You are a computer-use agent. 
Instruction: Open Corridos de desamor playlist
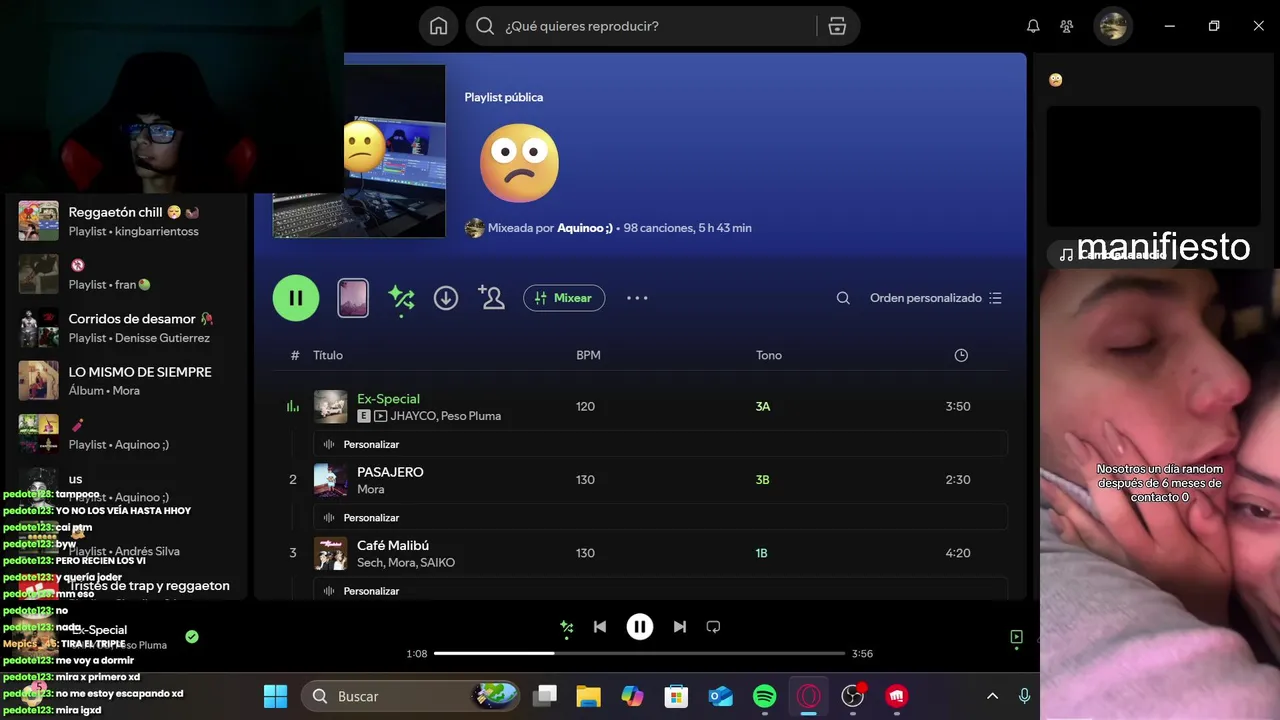pyautogui.click(x=128, y=328)
